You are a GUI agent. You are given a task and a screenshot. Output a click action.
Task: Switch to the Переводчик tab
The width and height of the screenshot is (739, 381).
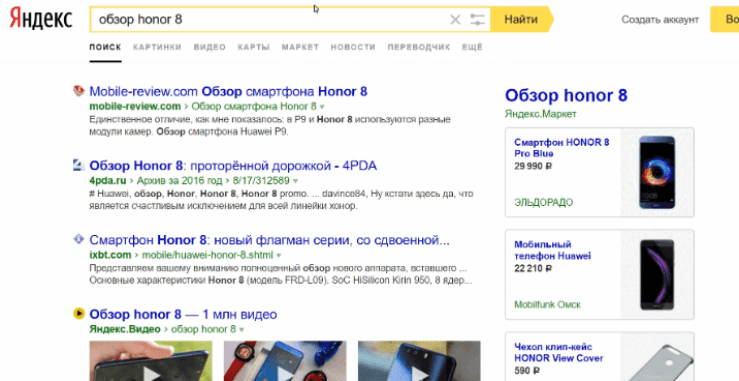(419, 47)
